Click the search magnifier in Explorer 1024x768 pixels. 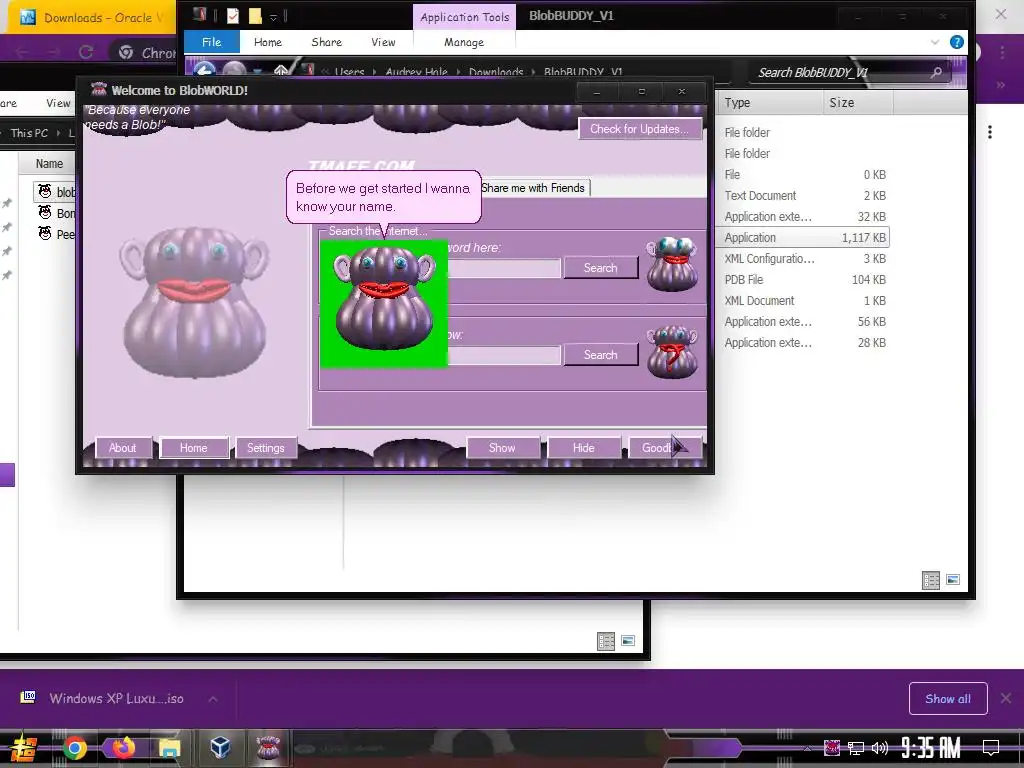(936, 72)
